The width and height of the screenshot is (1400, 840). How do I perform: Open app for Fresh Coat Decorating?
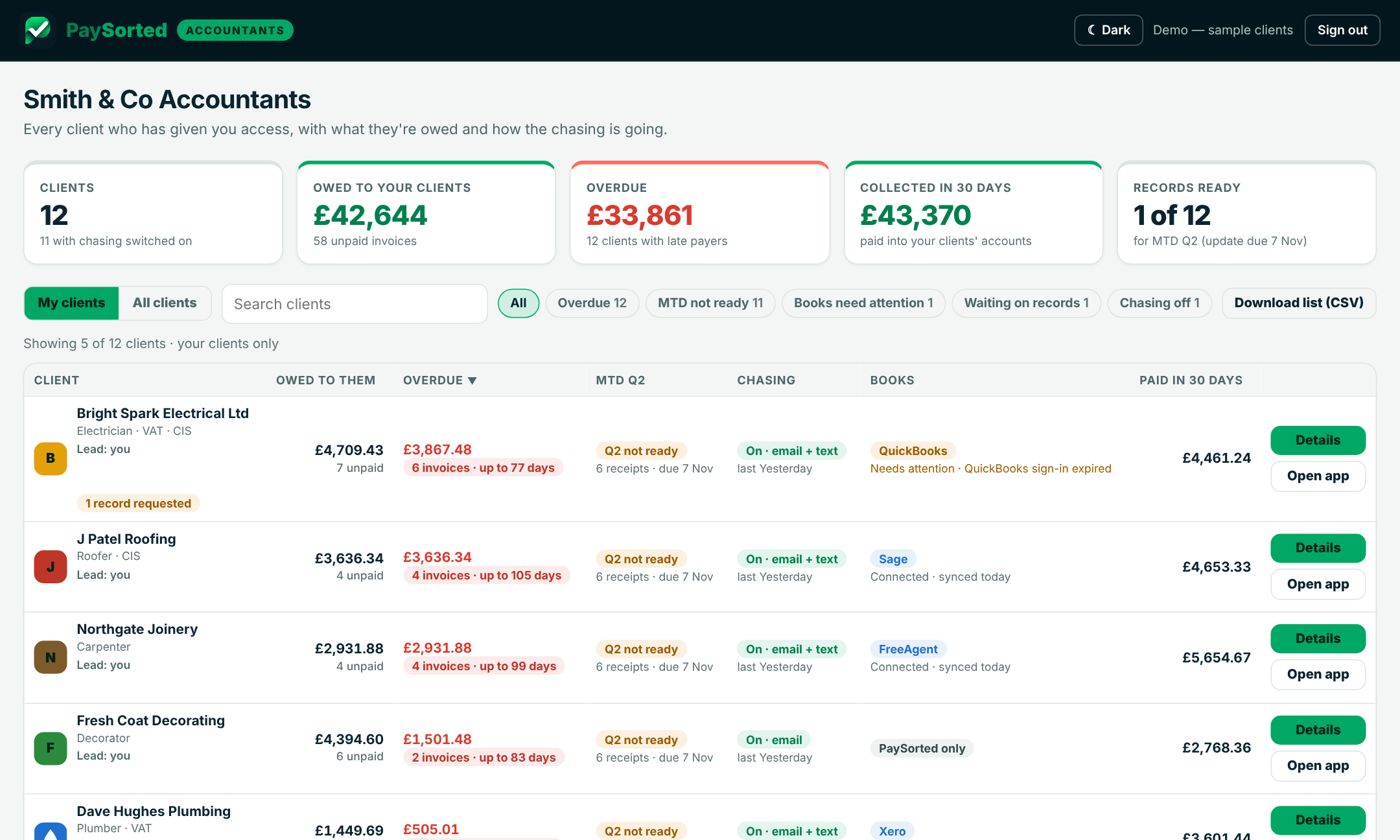coord(1318,766)
